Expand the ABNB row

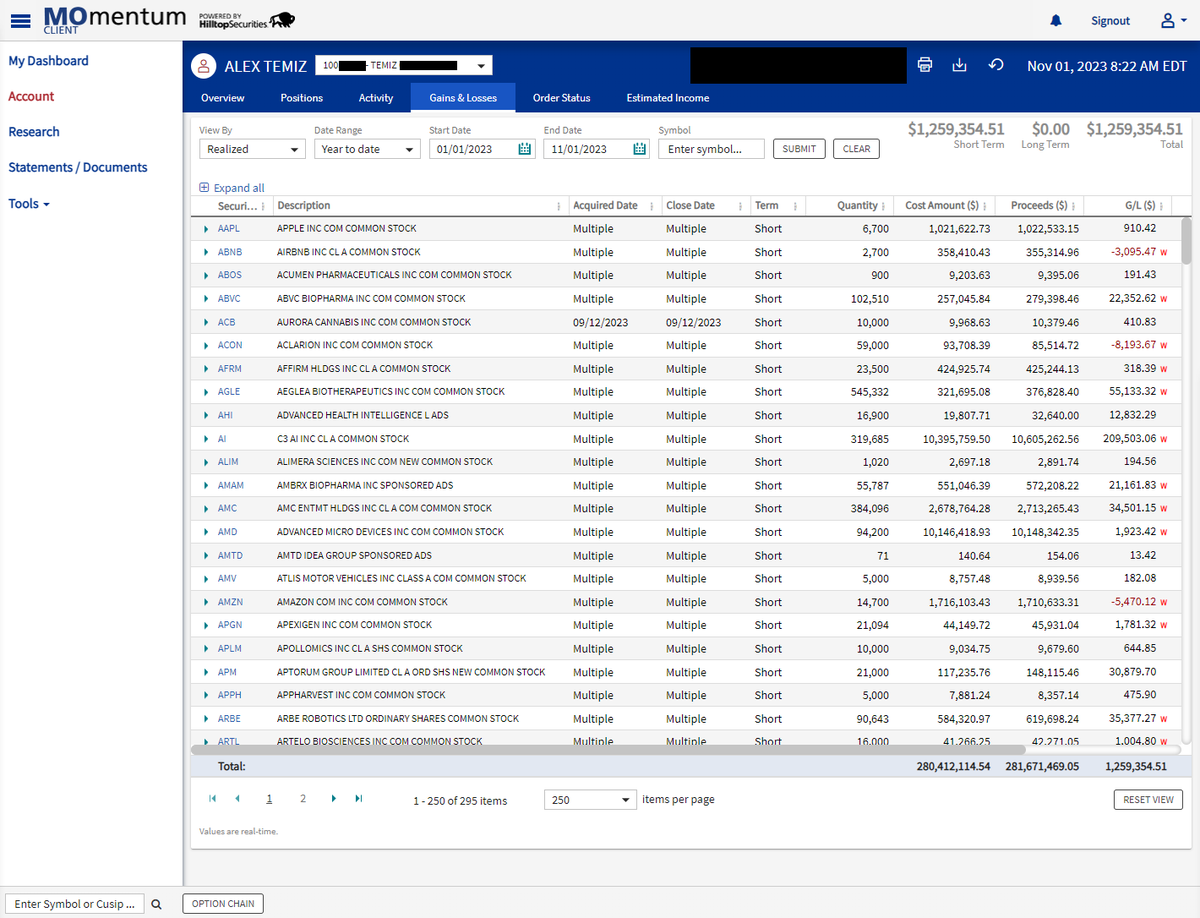pyautogui.click(x=206, y=252)
